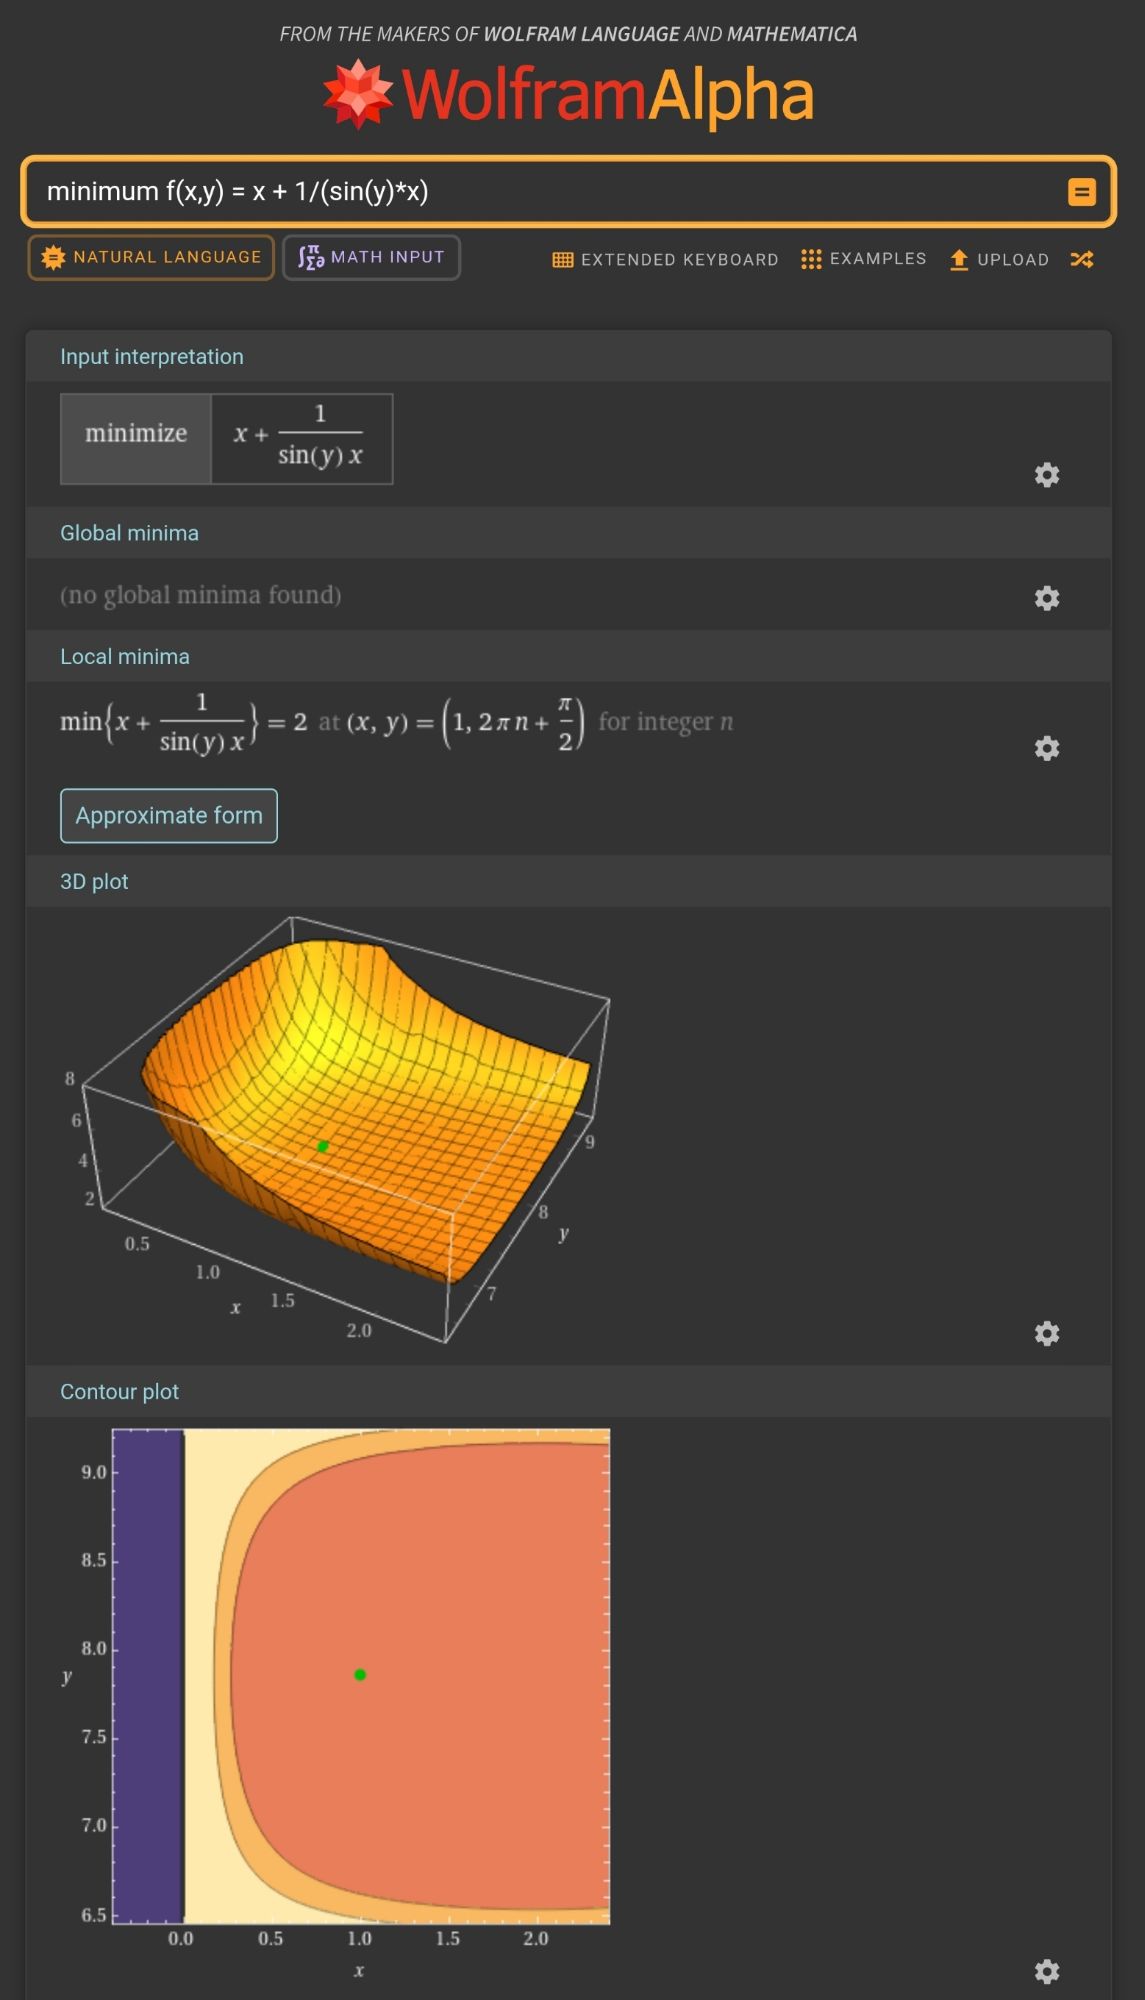Click the purple region of contour plot
1145x2000 pixels.
(148, 1675)
